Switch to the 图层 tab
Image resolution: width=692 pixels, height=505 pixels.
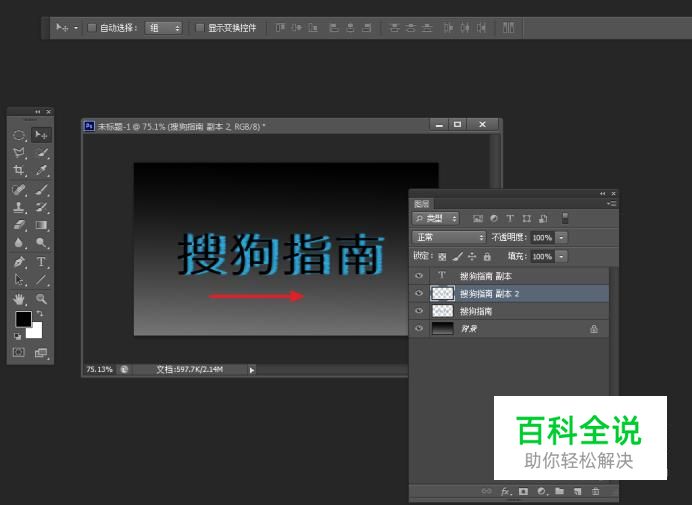tap(422, 204)
